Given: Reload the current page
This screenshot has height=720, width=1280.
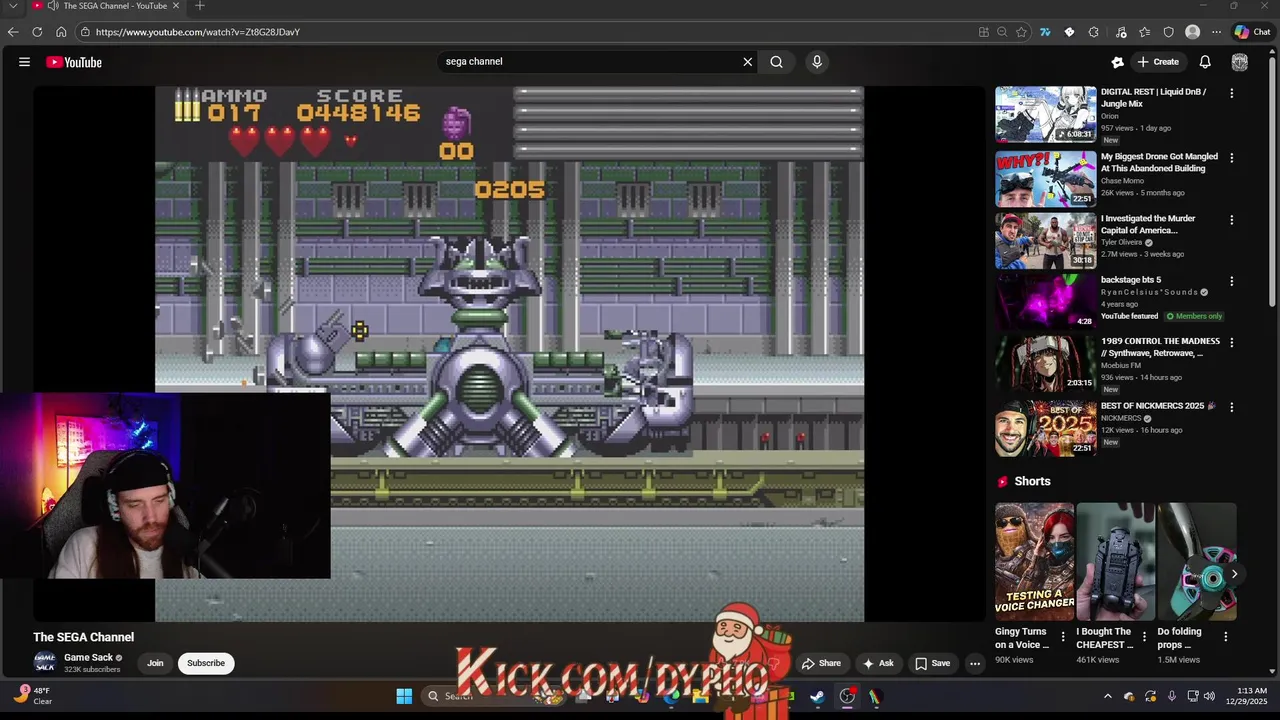Looking at the screenshot, I should pyautogui.click(x=37, y=32).
